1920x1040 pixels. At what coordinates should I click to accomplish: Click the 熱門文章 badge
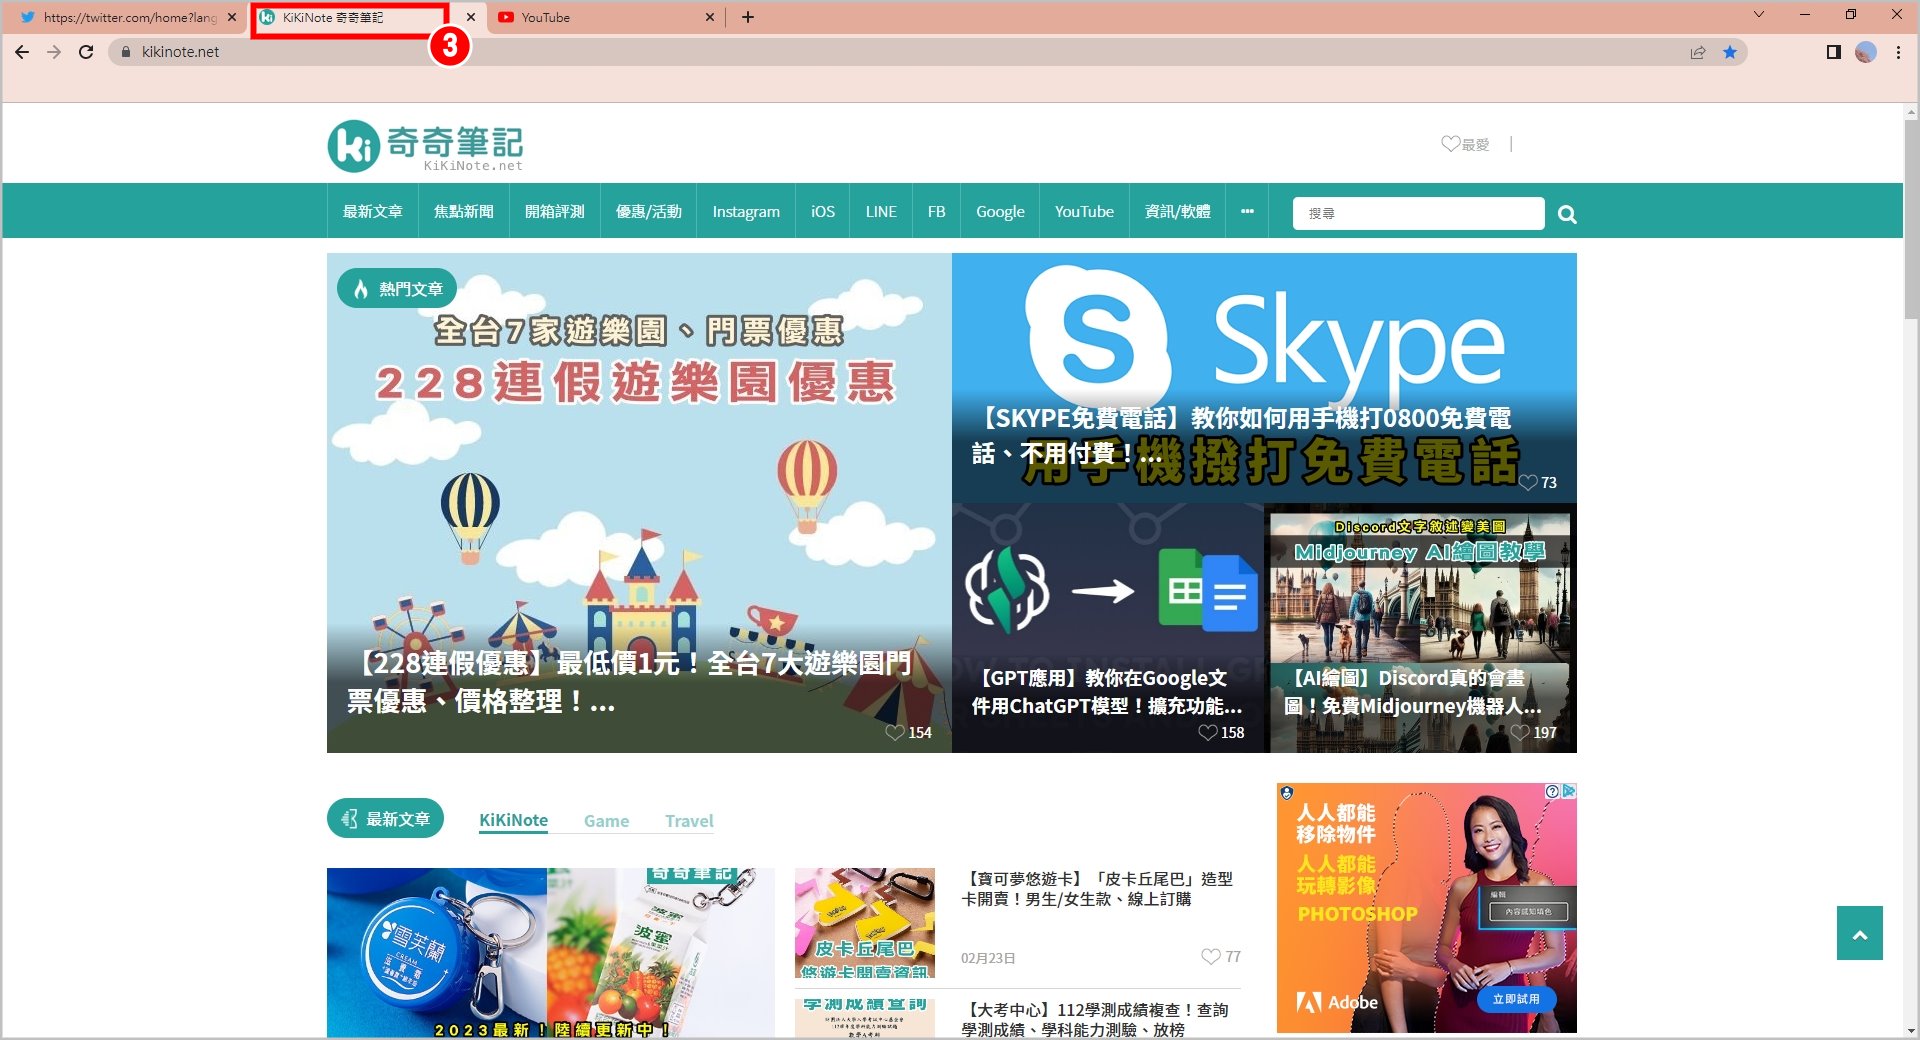point(397,288)
